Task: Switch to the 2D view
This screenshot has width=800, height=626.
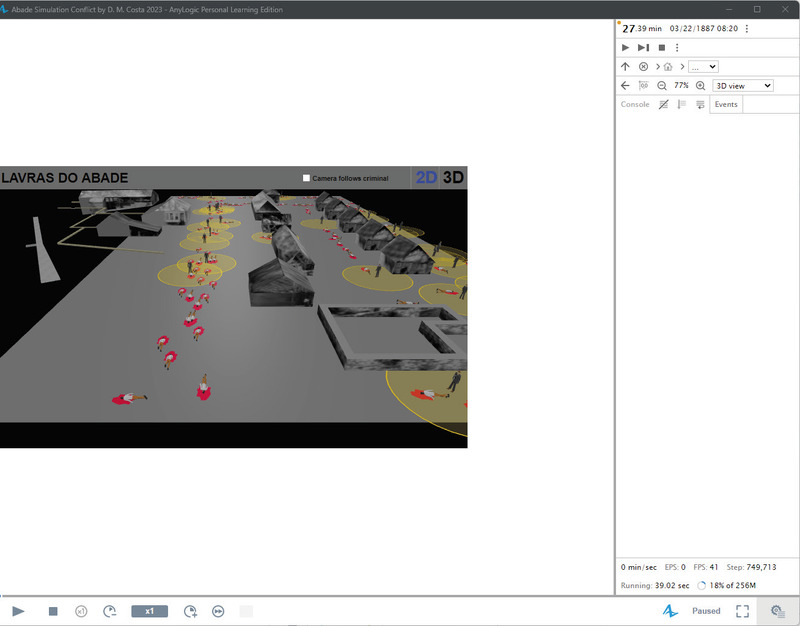Action: coord(426,177)
